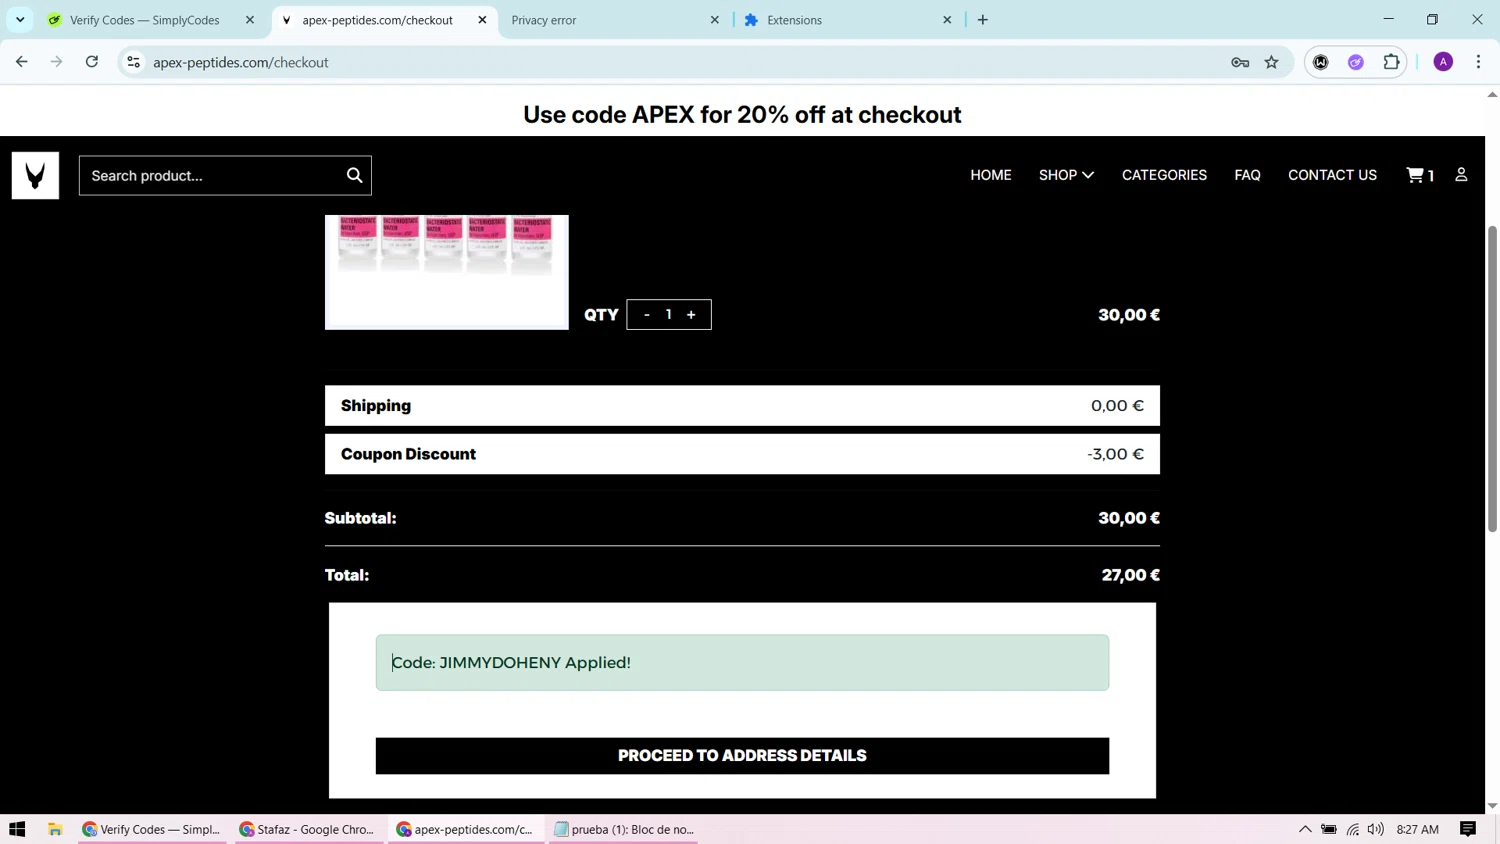Close the Verify Codes tab

click(x=250, y=20)
